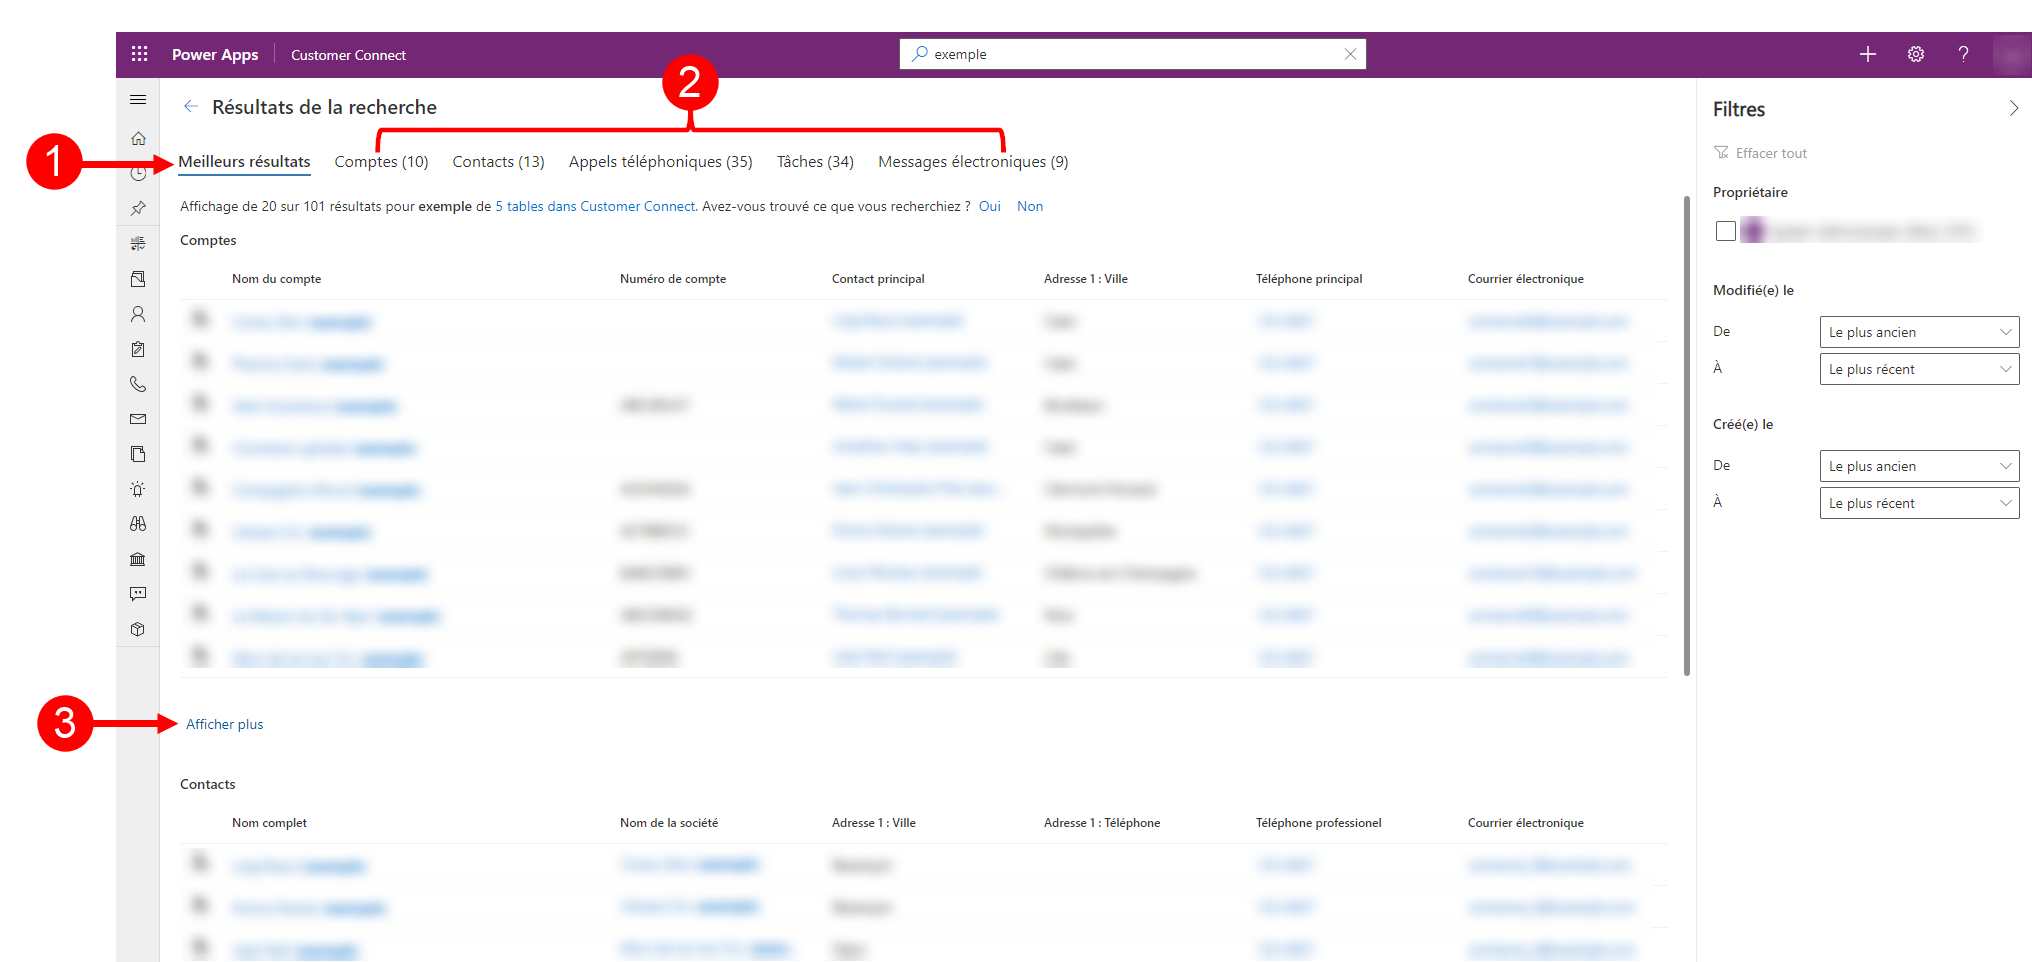The image size is (2032, 962).
Task: Click Oui to confirm results helpful
Action: [x=989, y=206]
